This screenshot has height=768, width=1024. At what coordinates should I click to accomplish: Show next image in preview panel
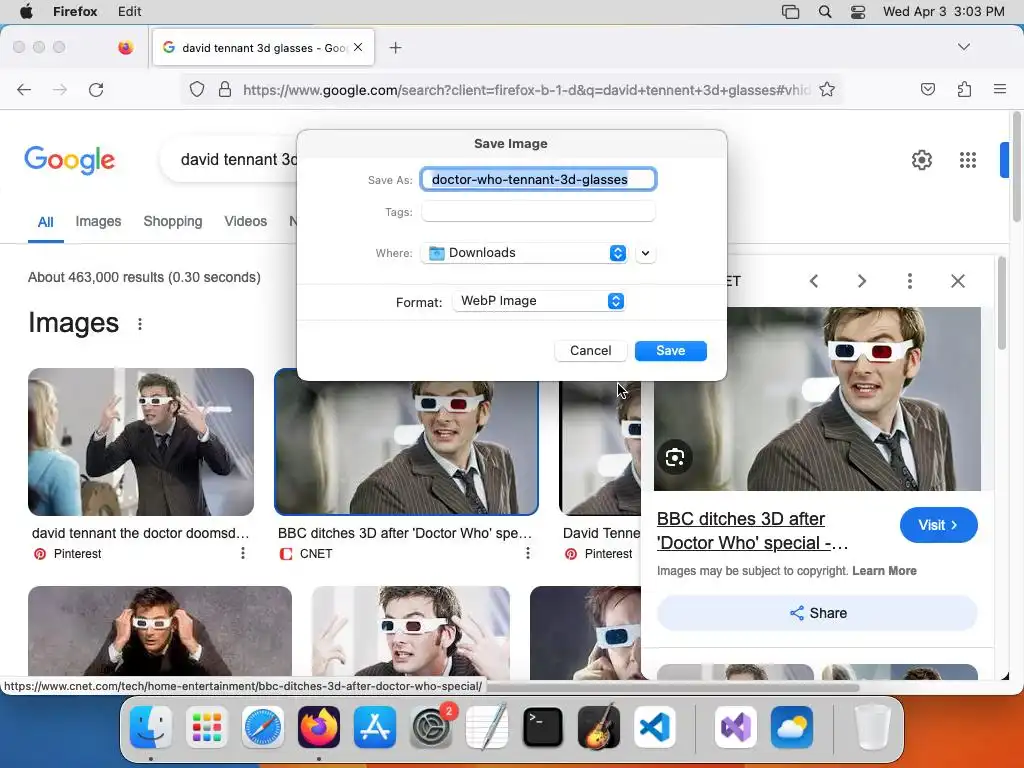pyautogui.click(x=862, y=281)
